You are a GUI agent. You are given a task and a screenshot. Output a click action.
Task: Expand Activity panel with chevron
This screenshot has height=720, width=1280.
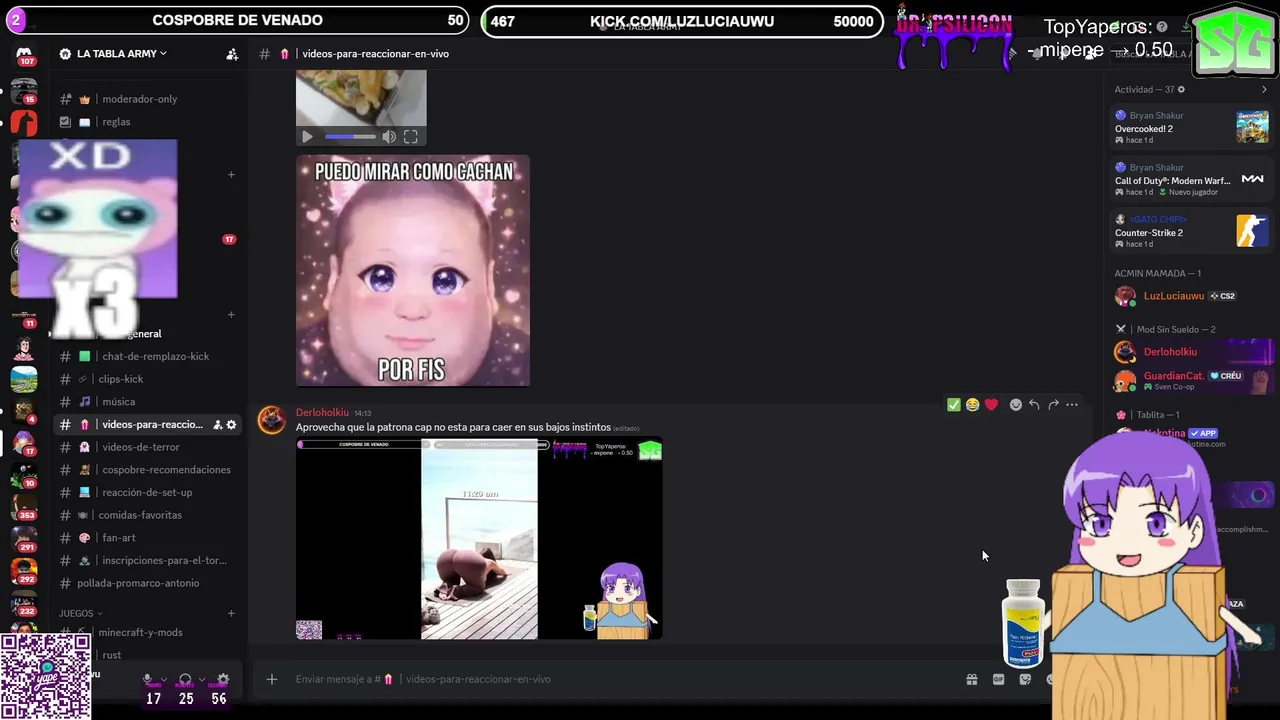pyautogui.click(x=1264, y=90)
